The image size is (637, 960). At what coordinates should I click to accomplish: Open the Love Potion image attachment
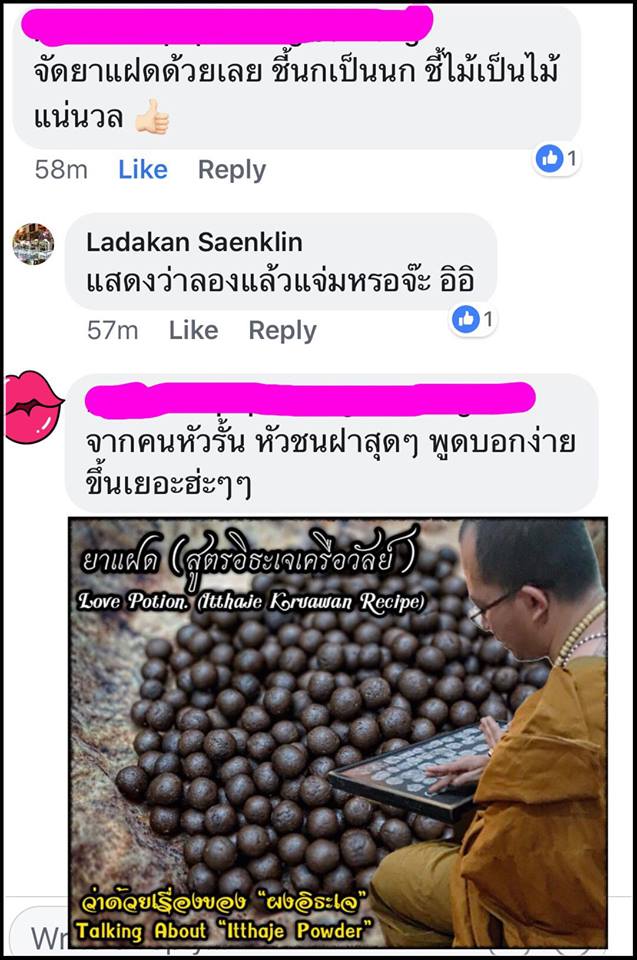[338, 733]
